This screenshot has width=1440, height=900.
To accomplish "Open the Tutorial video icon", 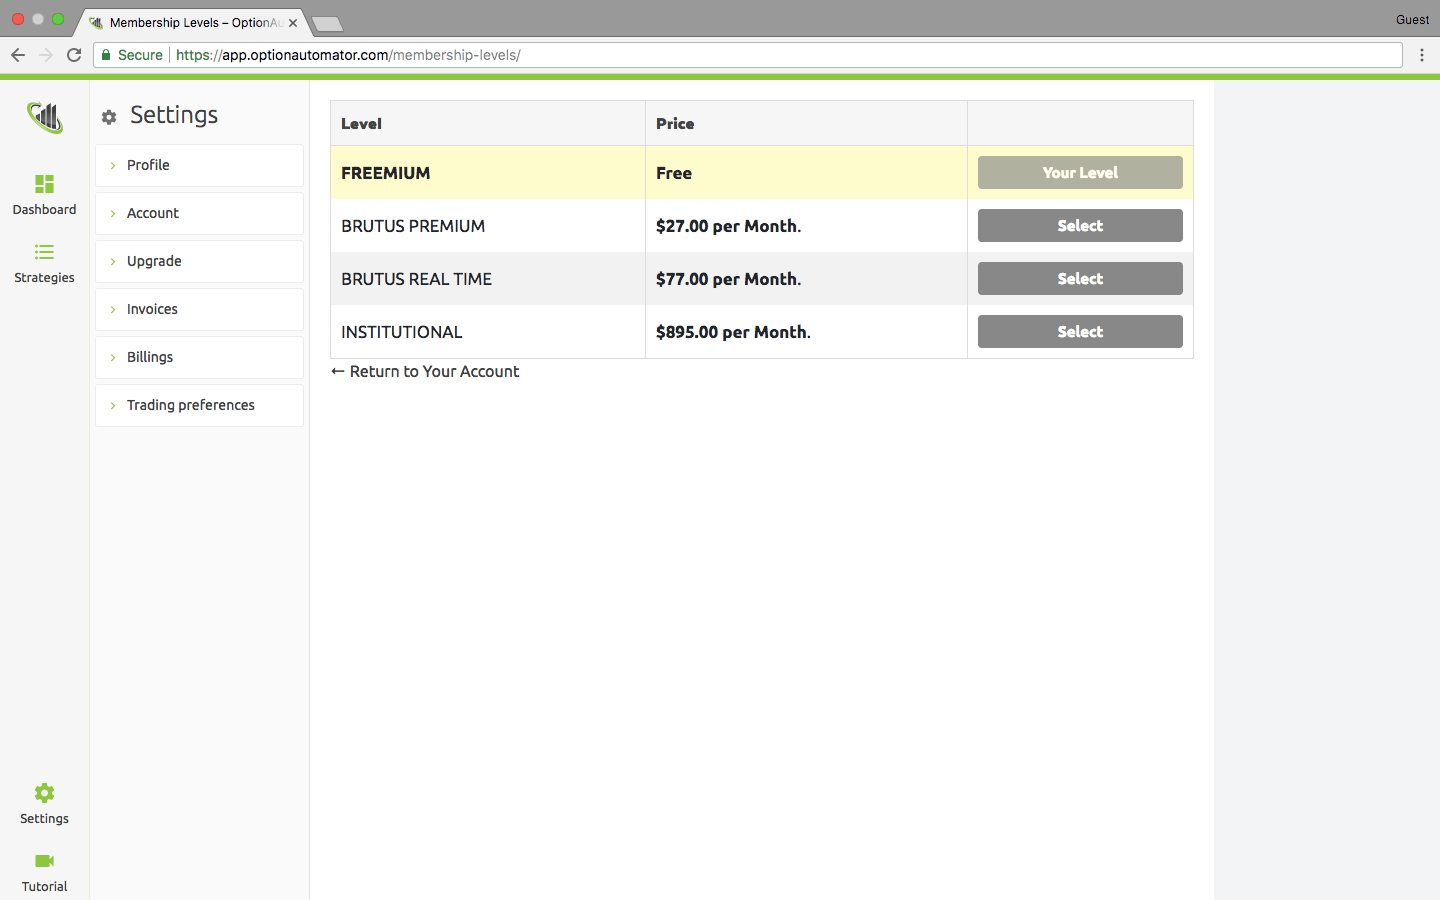I will click(x=43, y=861).
